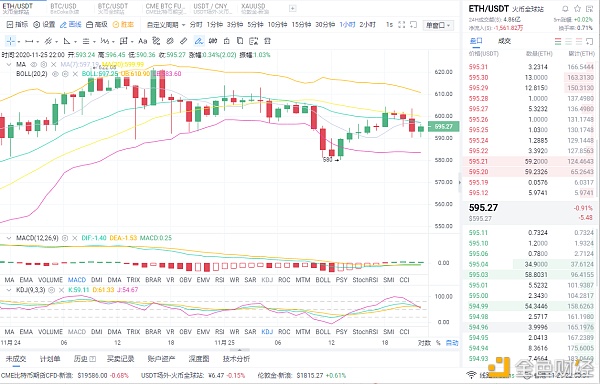600x384 pixels.
Task: Open the 计划单 planned orders tab
Action: (50, 359)
